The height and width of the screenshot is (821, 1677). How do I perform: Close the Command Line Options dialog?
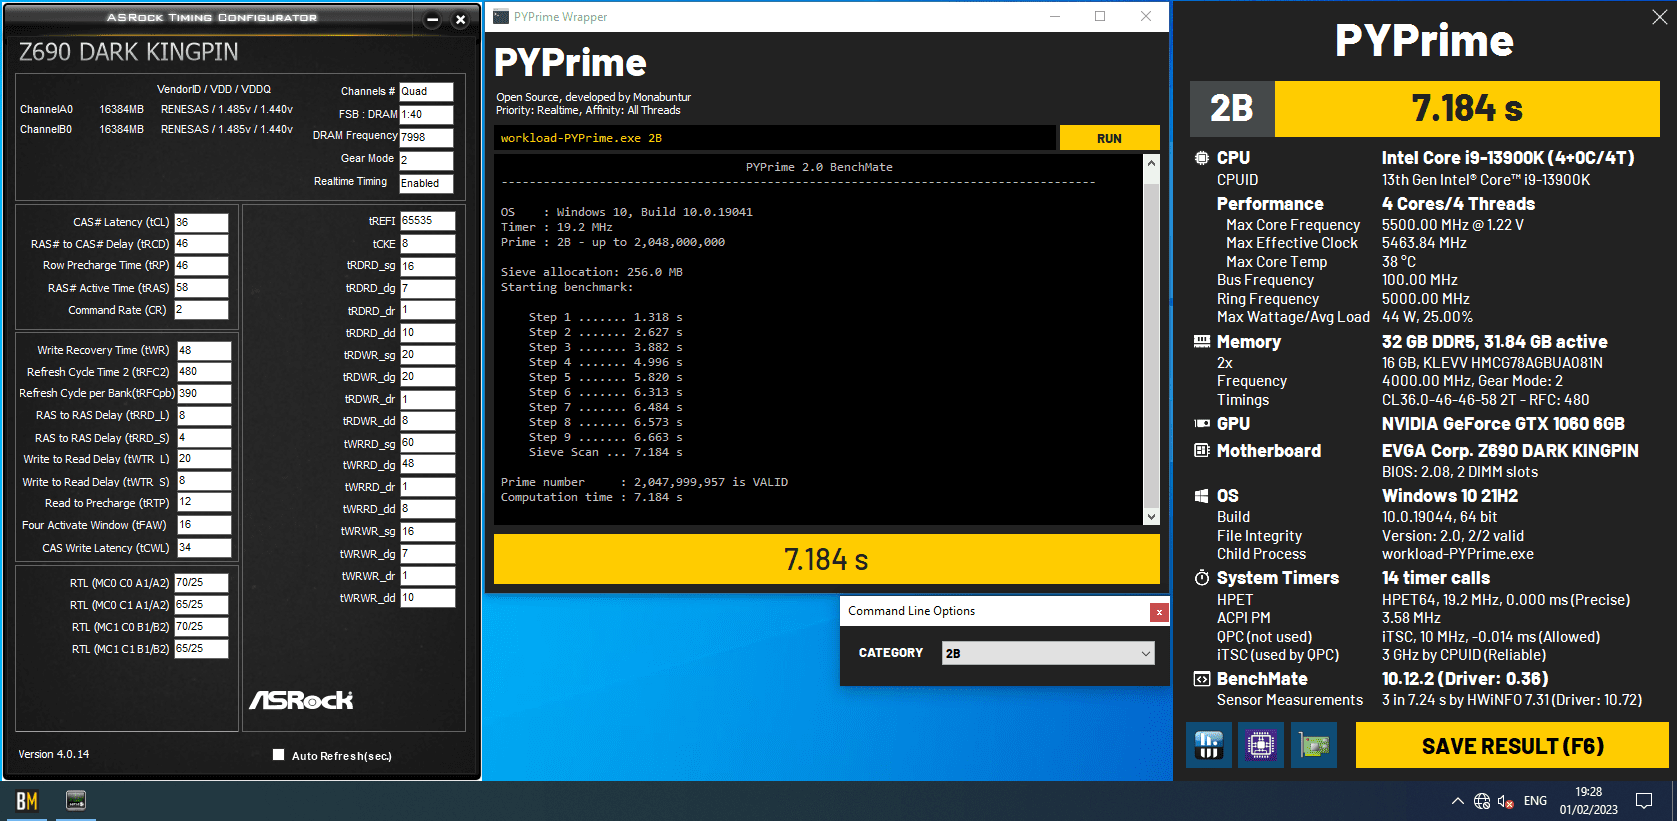(1159, 612)
